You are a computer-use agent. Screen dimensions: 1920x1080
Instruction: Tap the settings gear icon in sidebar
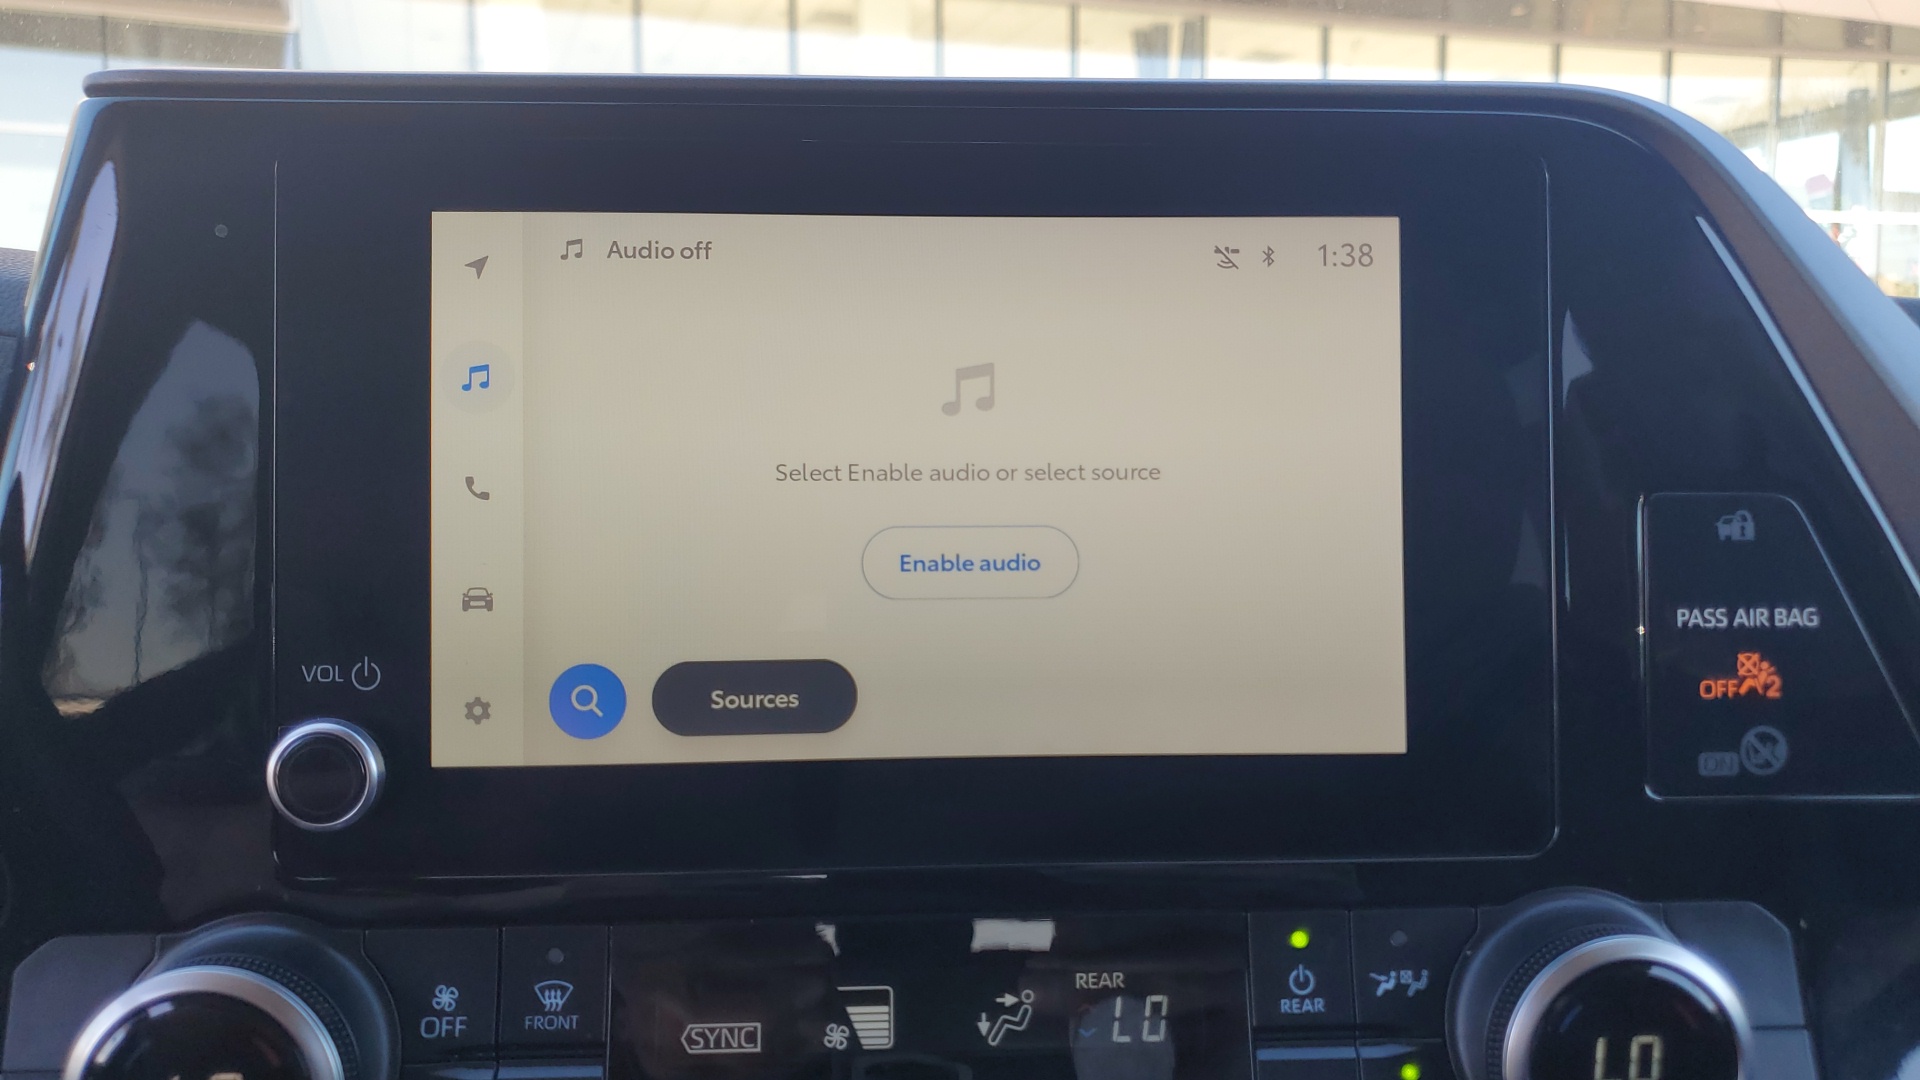[477, 708]
